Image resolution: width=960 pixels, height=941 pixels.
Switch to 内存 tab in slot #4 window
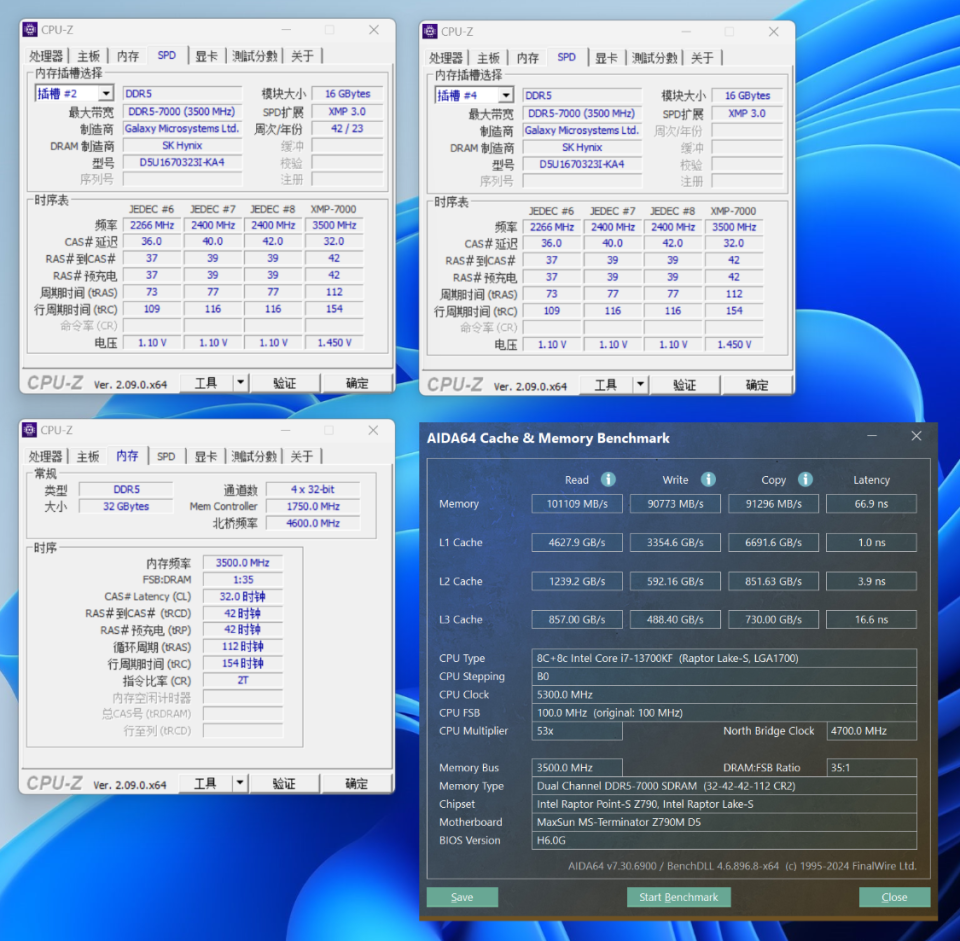[x=527, y=58]
